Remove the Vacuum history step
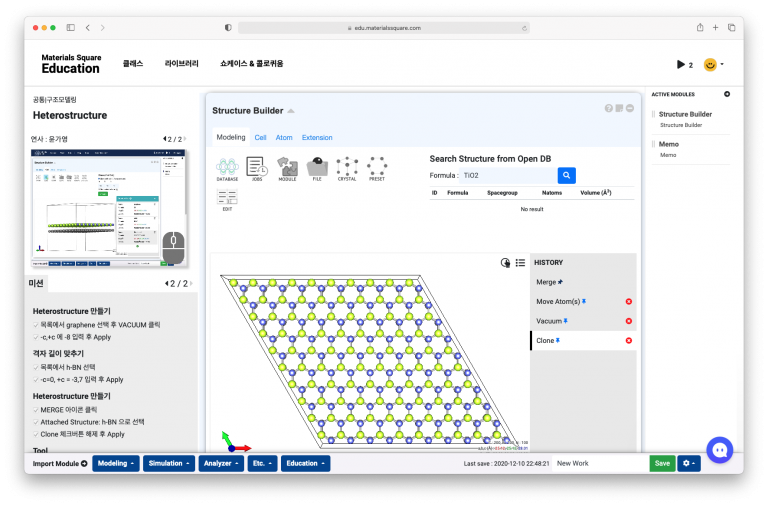Image resolution: width=768 pixels, height=506 pixels. click(x=628, y=321)
